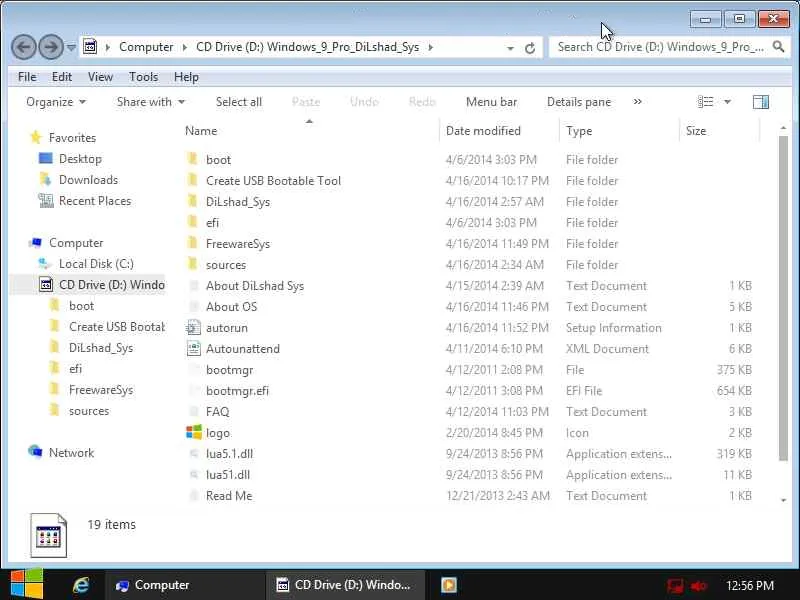
Task: Open the View menu
Action: pyautogui.click(x=100, y=77)
